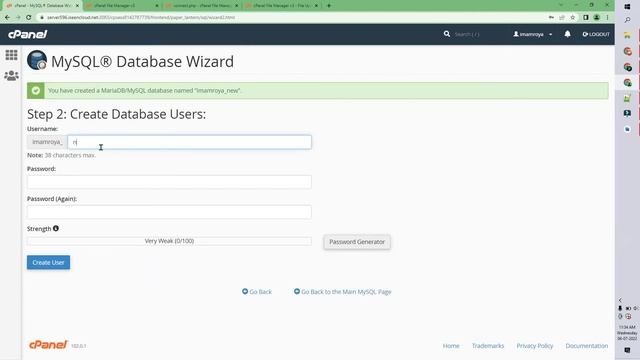The height and width of the screenshot is (360, 640).
Task: Open the Windows Start button
Action: 627,7
